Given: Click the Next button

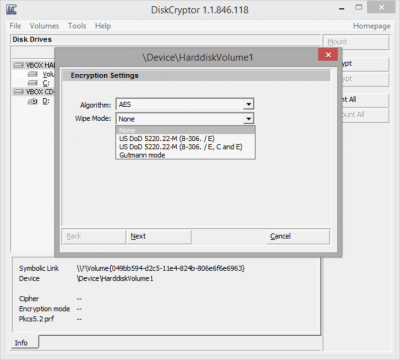Looking at the screenshot, I should [x=159, y=236].
